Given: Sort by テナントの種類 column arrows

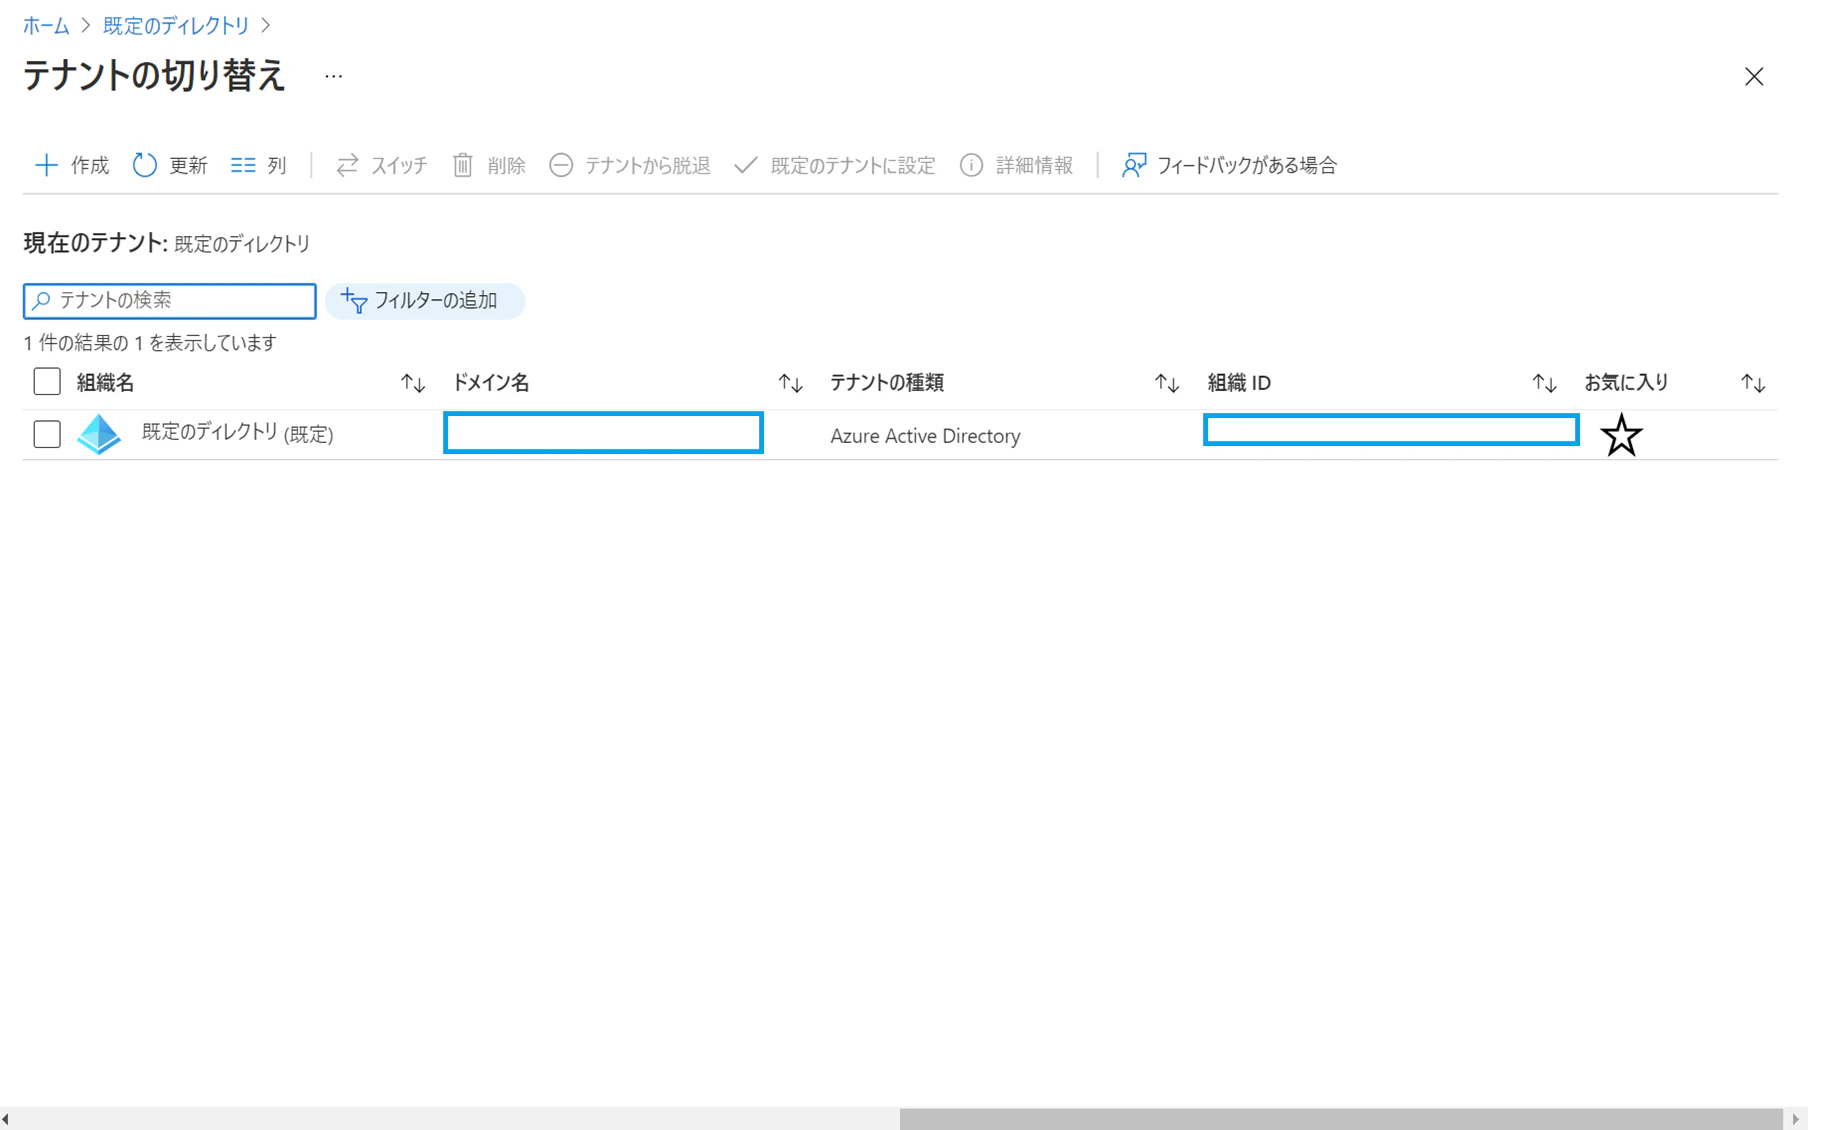Looking at the screenshot, I should tap(1167, 383).
